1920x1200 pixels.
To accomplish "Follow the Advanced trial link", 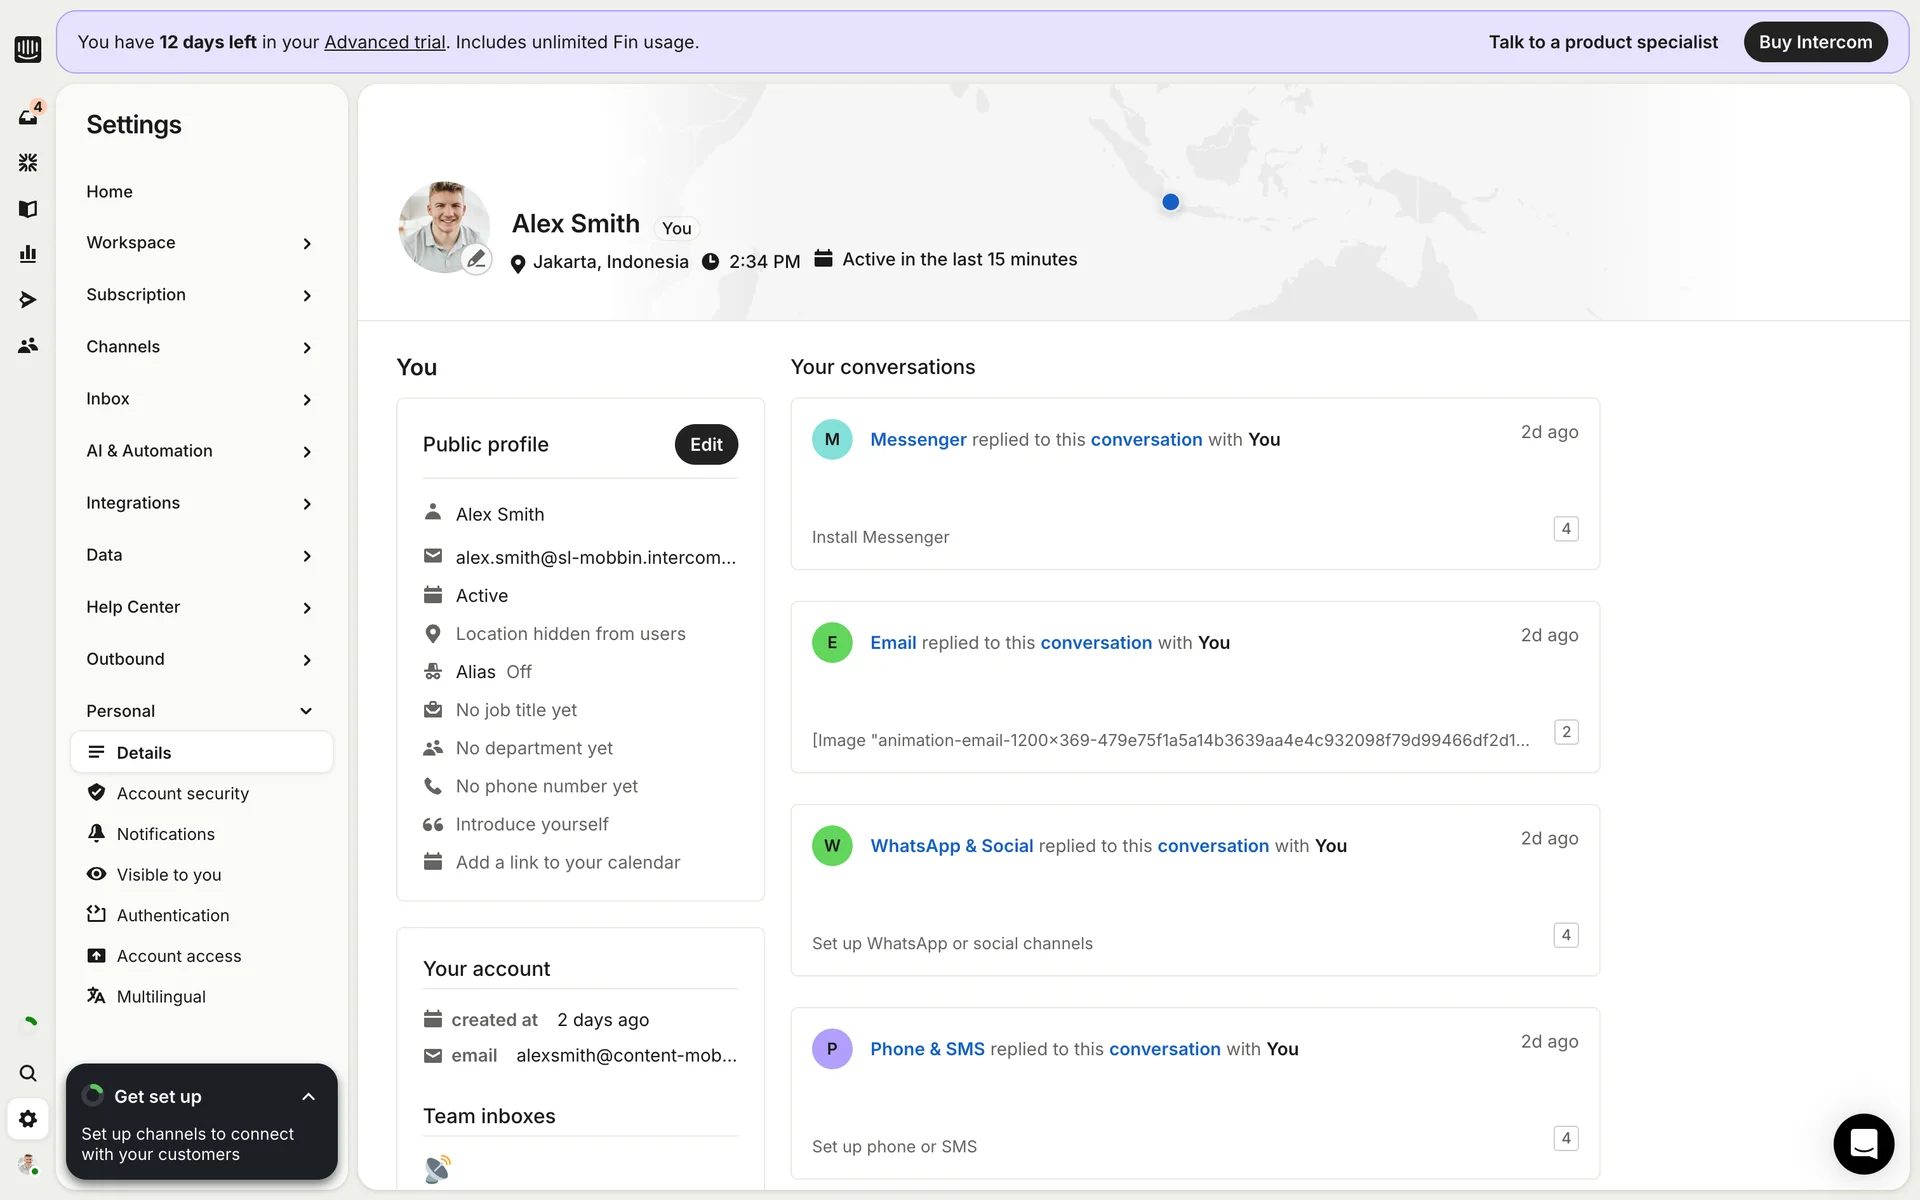I will click(384, 42).
